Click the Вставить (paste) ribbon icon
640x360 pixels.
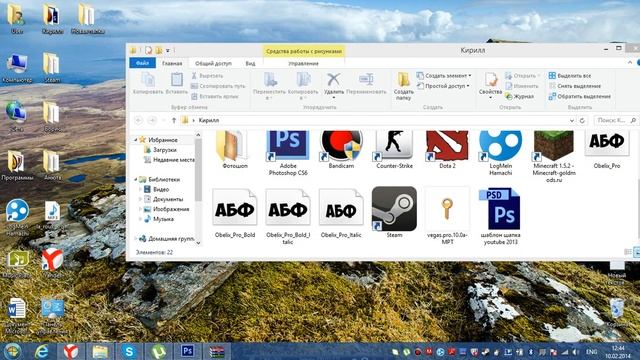tap(177, 79)
